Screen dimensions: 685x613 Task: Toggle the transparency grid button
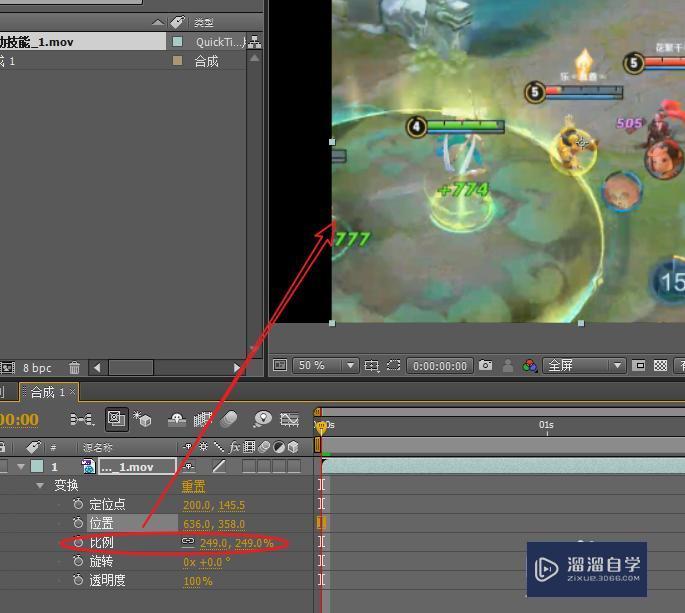pyautogui.click(x=661, y=365)
